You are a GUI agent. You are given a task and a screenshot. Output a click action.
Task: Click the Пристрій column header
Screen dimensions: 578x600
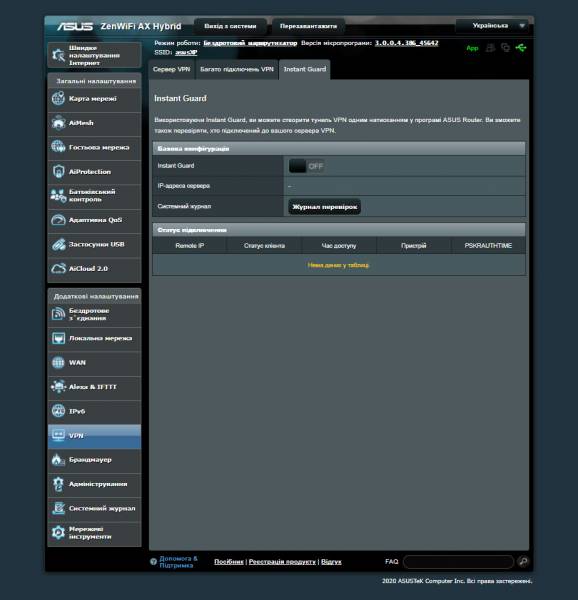(x=414, y=246)
